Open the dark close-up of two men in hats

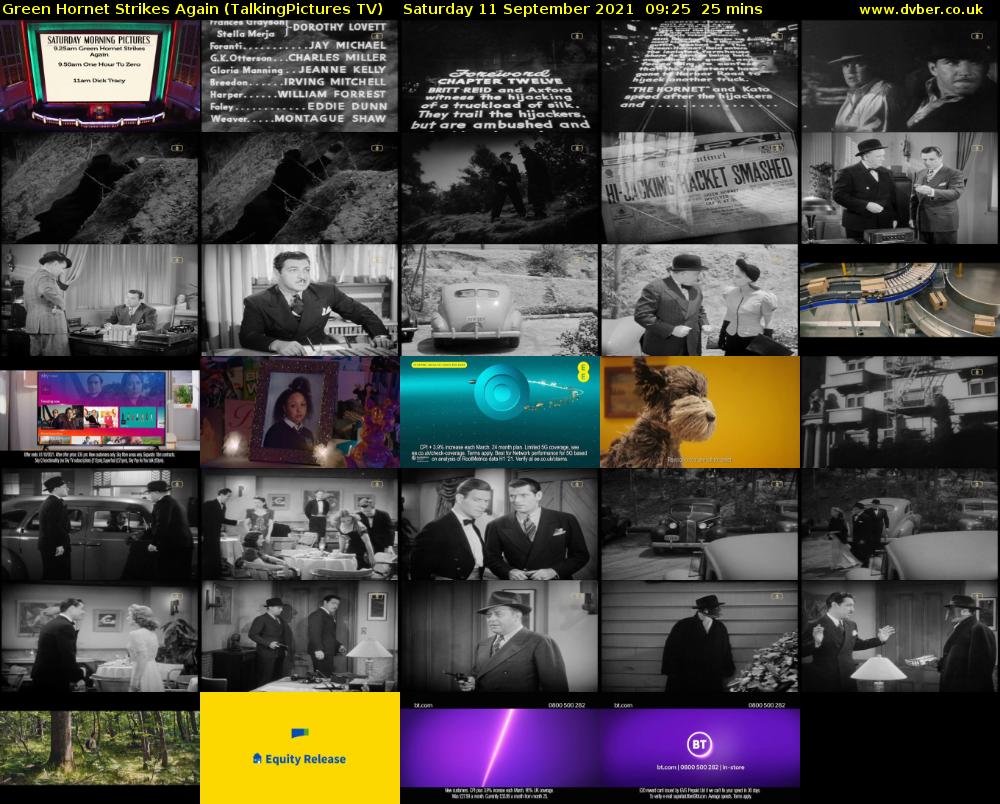click(899, 76)
